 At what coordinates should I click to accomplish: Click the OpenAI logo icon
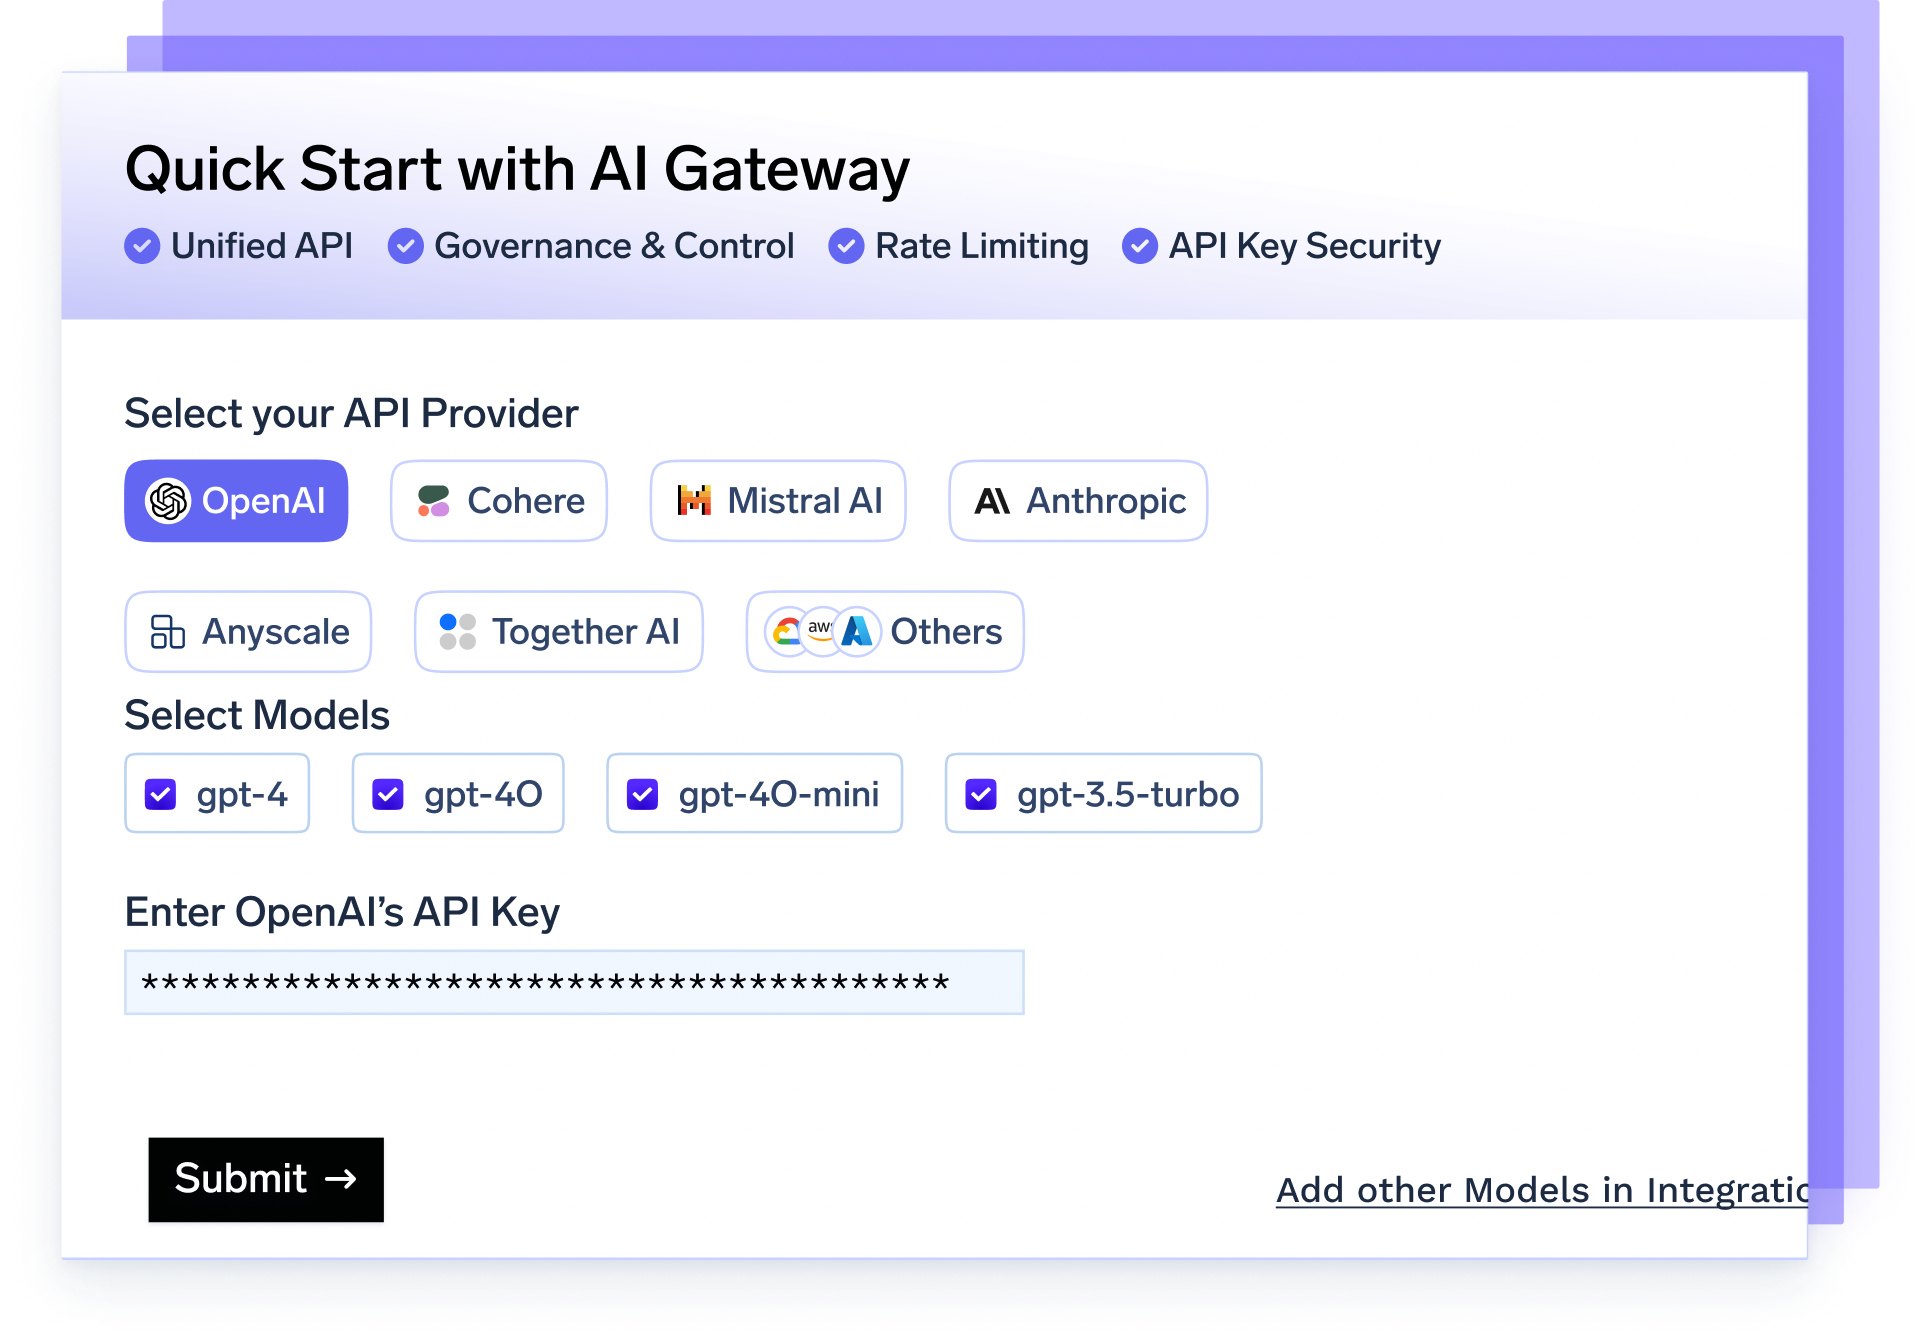[168, 501]
